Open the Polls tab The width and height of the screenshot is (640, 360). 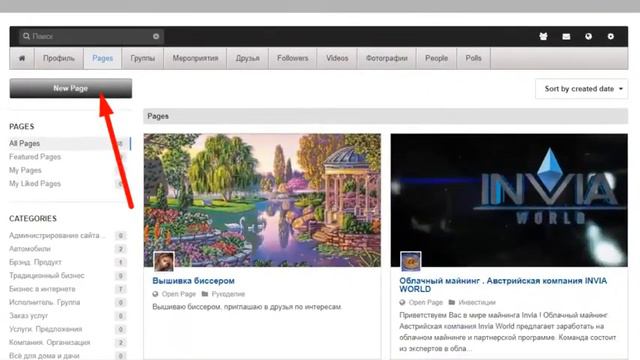click(473, 58)
